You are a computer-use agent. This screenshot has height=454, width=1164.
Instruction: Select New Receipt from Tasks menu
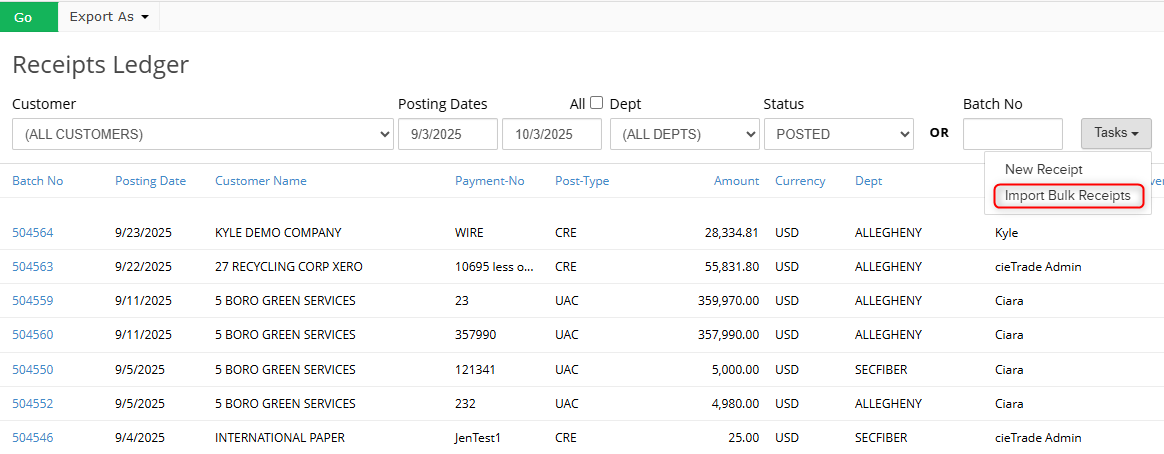click(1043, 169)
